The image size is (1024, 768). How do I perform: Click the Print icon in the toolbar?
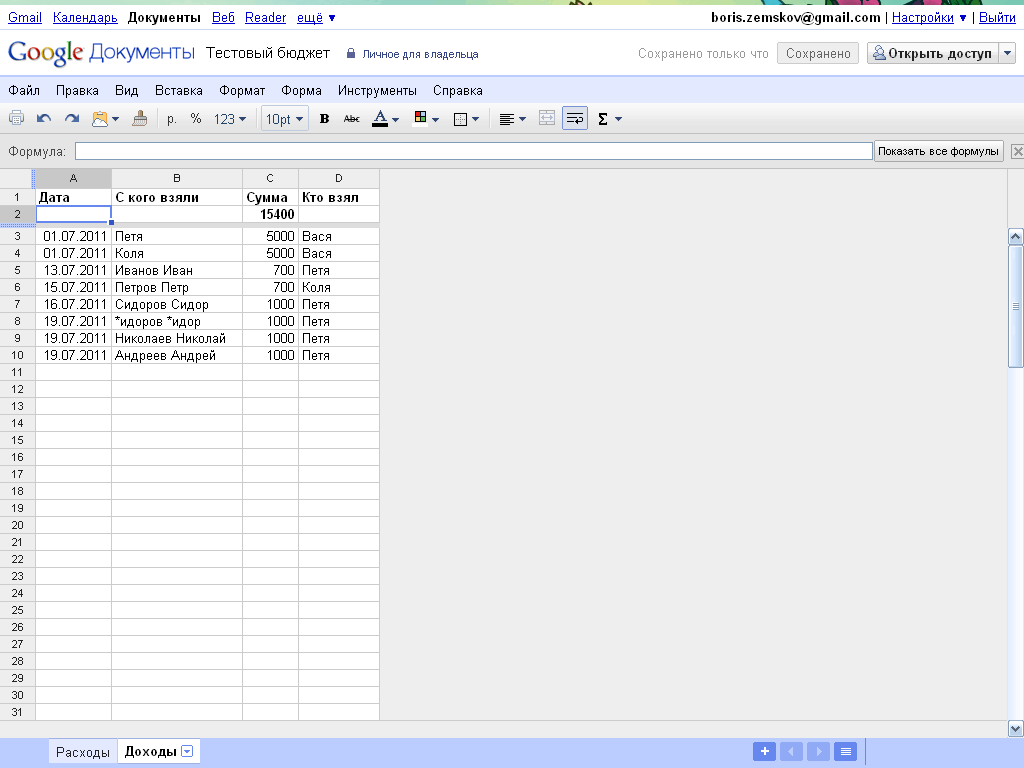(x=16, y=119)
